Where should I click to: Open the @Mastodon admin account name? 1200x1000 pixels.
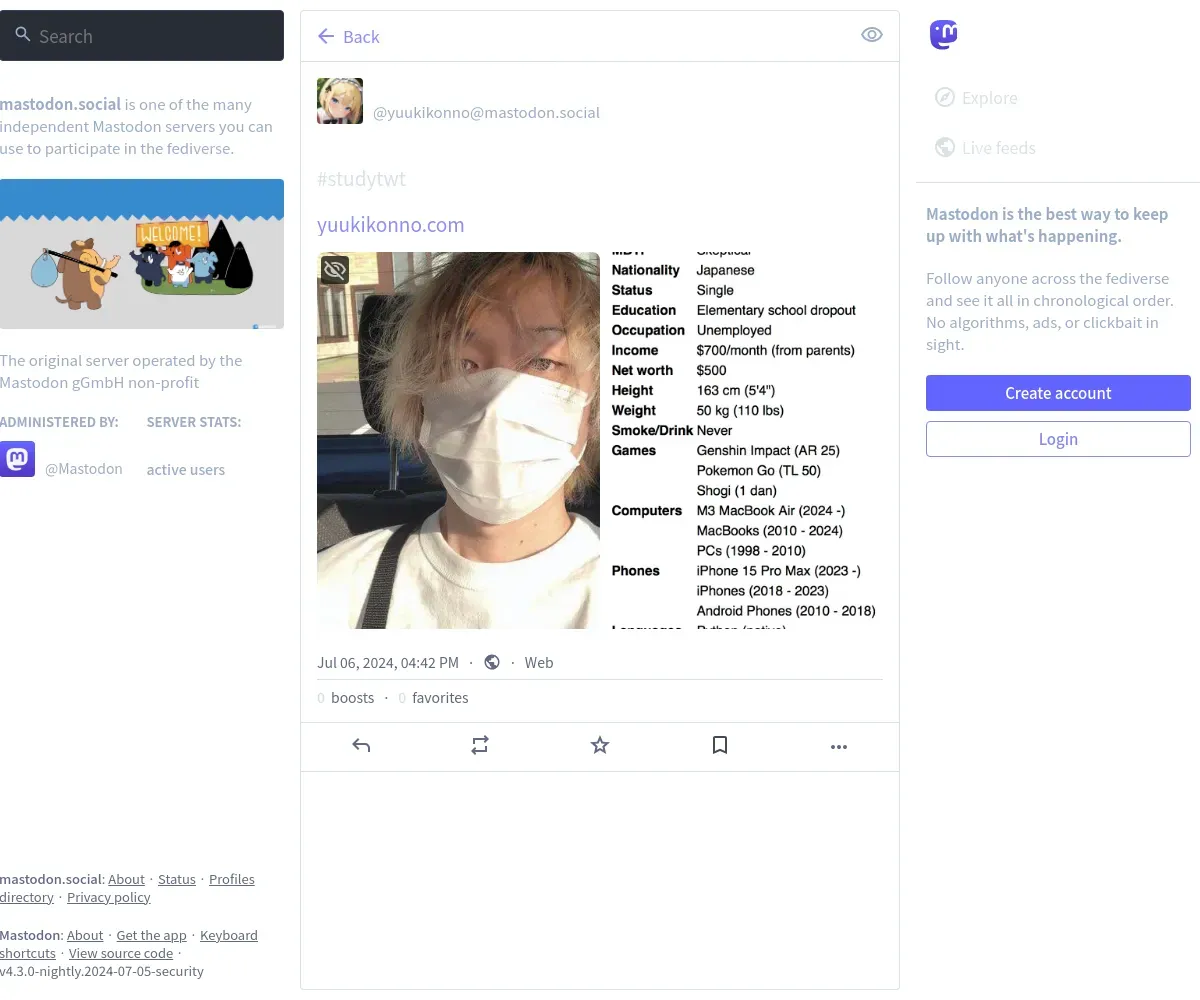click(x=84, y=469)
